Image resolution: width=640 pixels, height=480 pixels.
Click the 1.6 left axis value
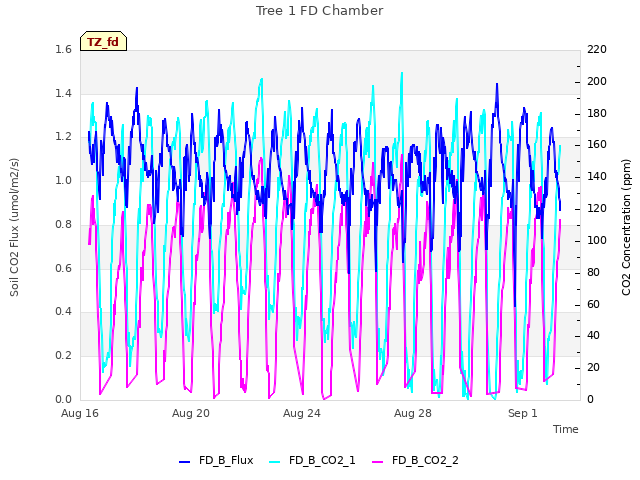coord(64,49)
